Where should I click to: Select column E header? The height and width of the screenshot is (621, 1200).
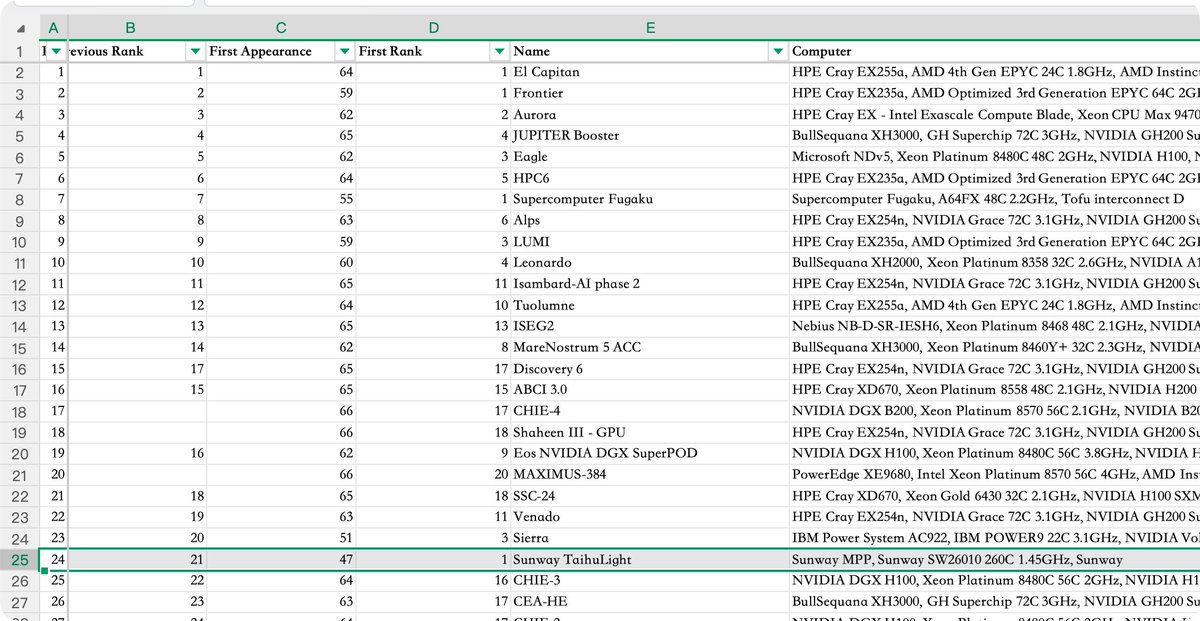coord(650,28)
